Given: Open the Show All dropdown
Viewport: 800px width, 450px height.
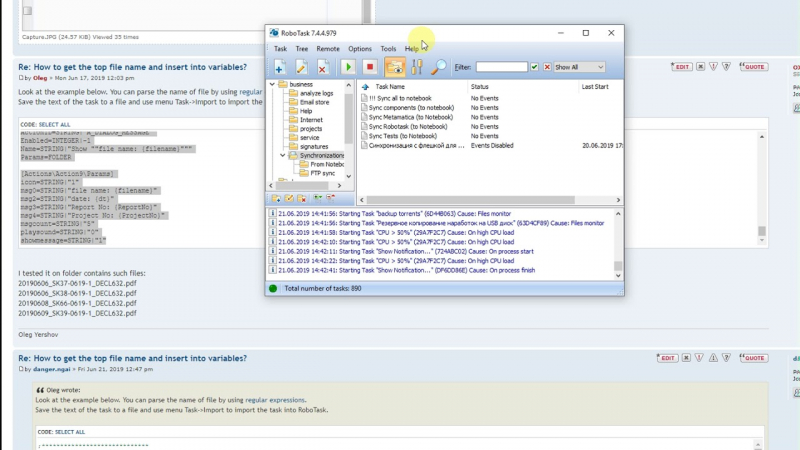Looking at the screenshot, I should coord(579,67).
